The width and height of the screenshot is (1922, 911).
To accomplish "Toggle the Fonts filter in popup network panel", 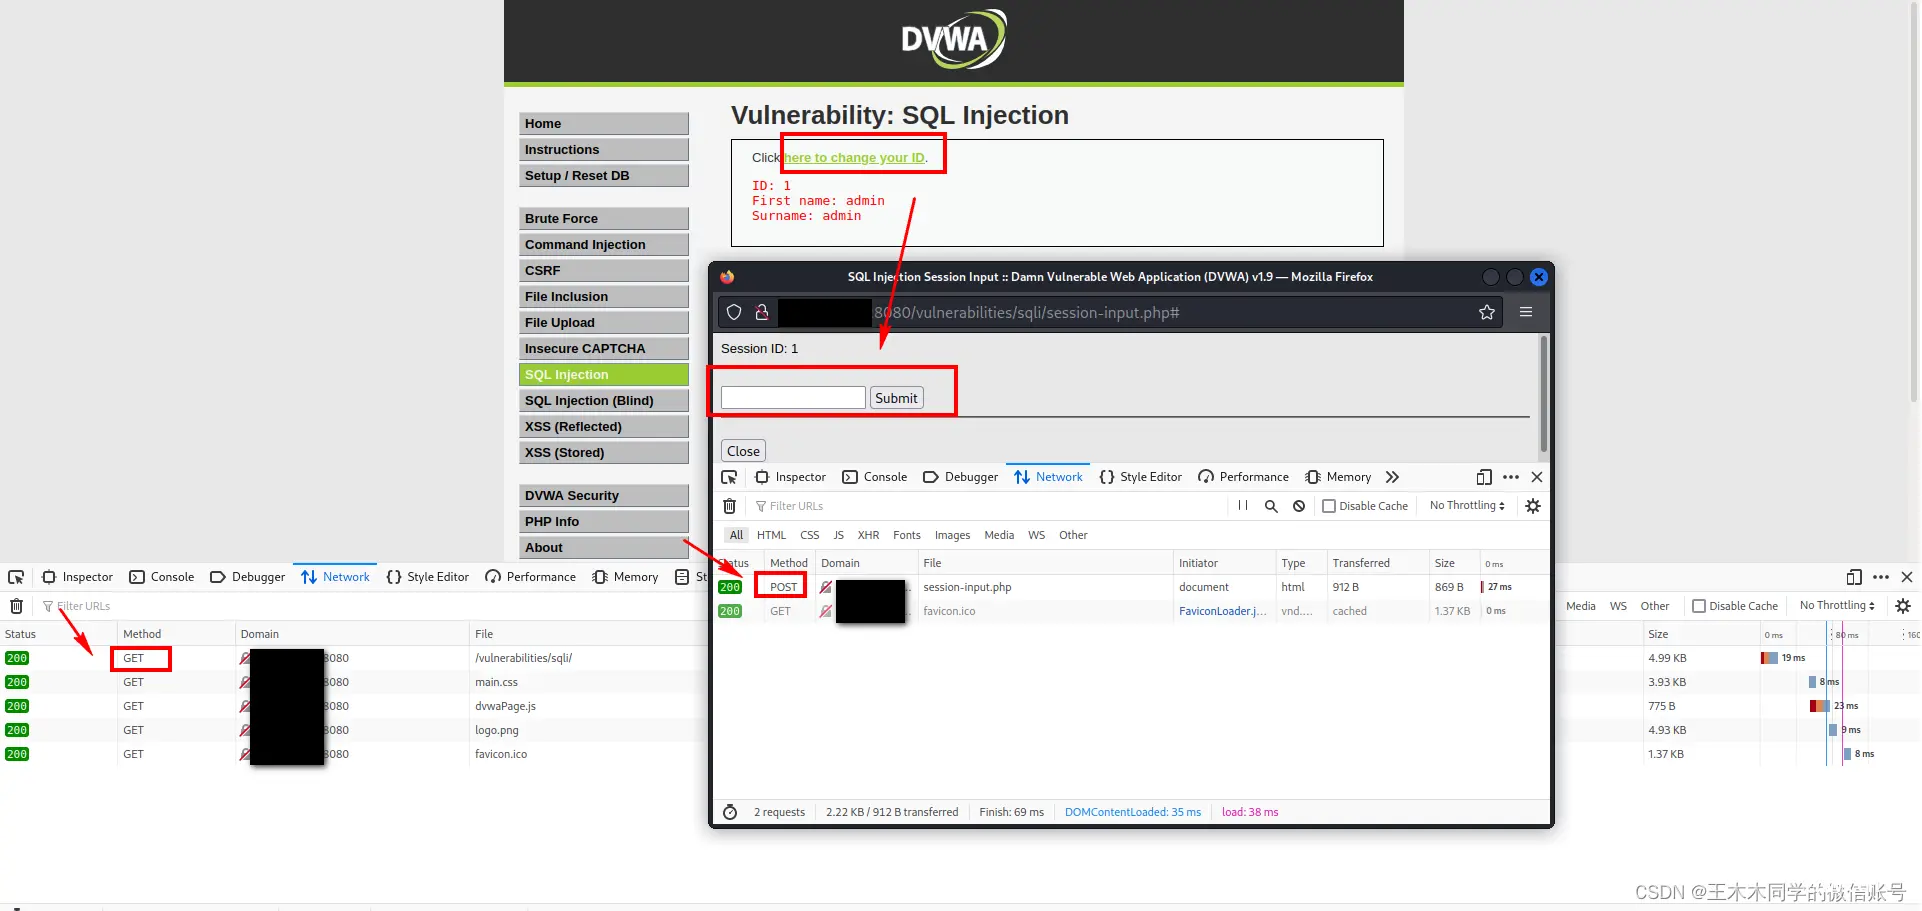I will pos(907,535).
